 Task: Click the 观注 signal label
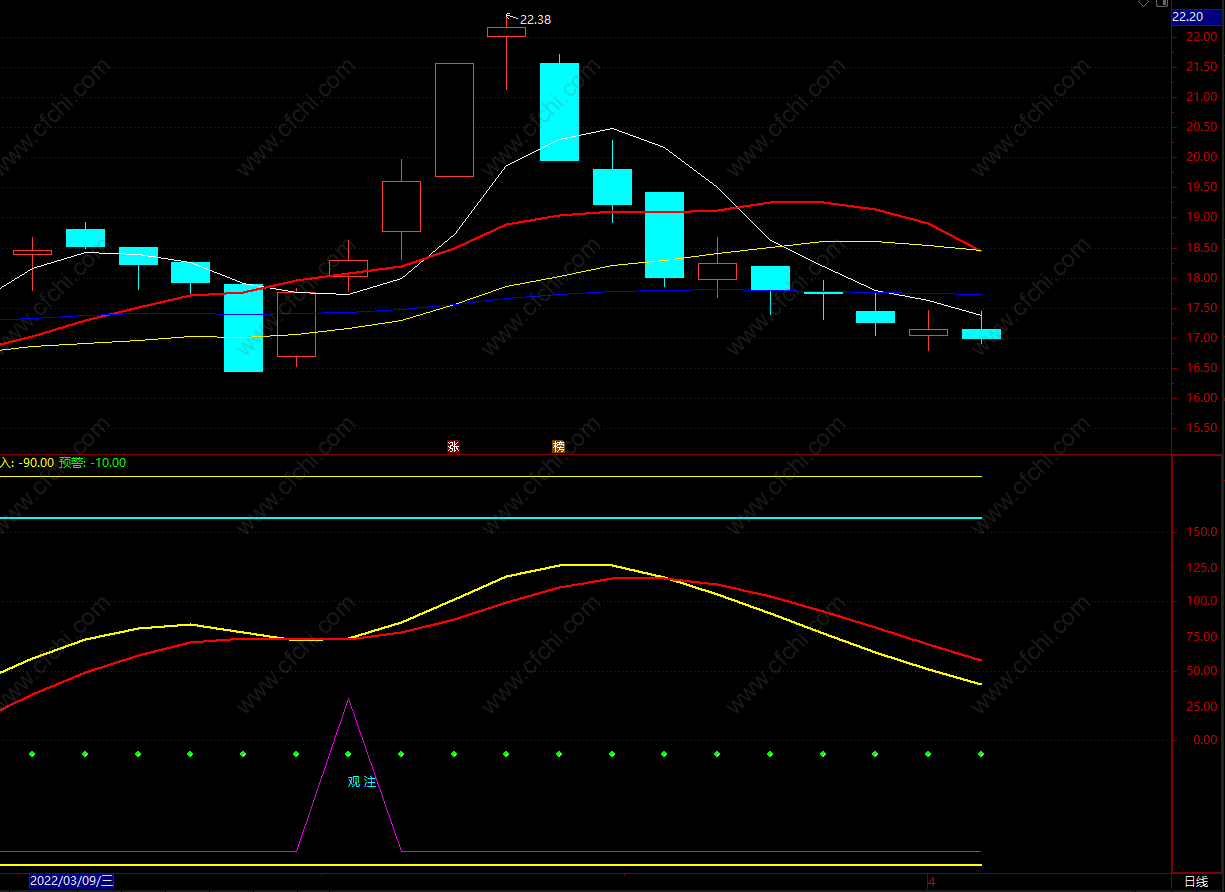pyautogui.click(x=362, y=782)
